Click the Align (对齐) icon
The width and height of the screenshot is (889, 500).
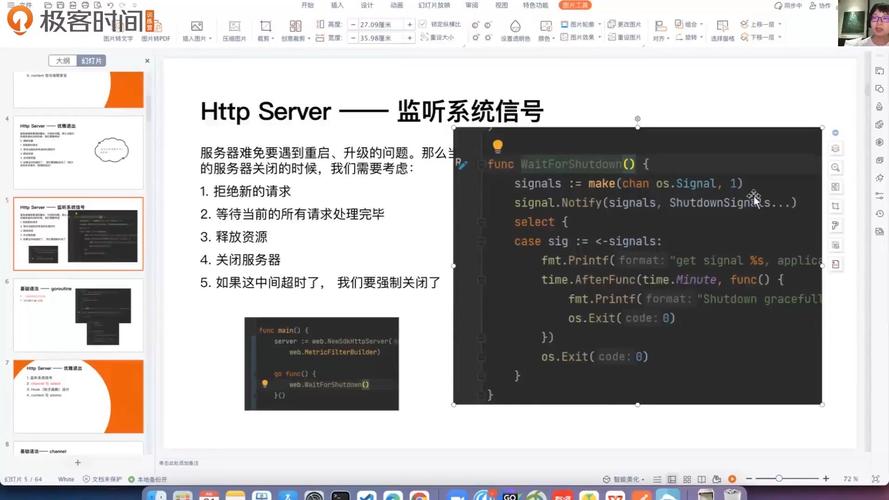pyautogui.click(x=659, y=26)
